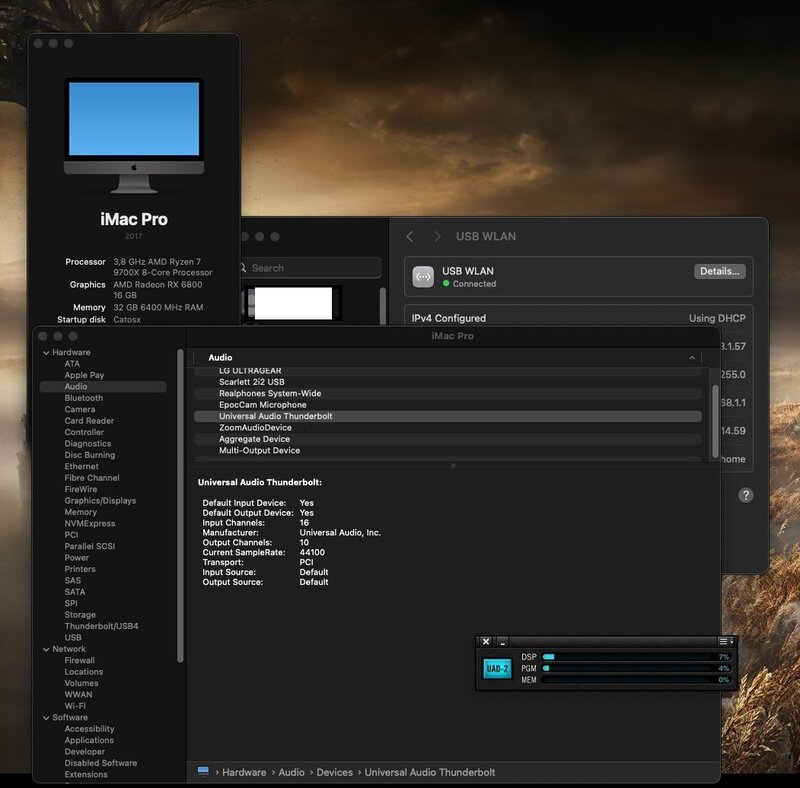
Task: Go back in System Settings
Action: (x=410, y=237)
